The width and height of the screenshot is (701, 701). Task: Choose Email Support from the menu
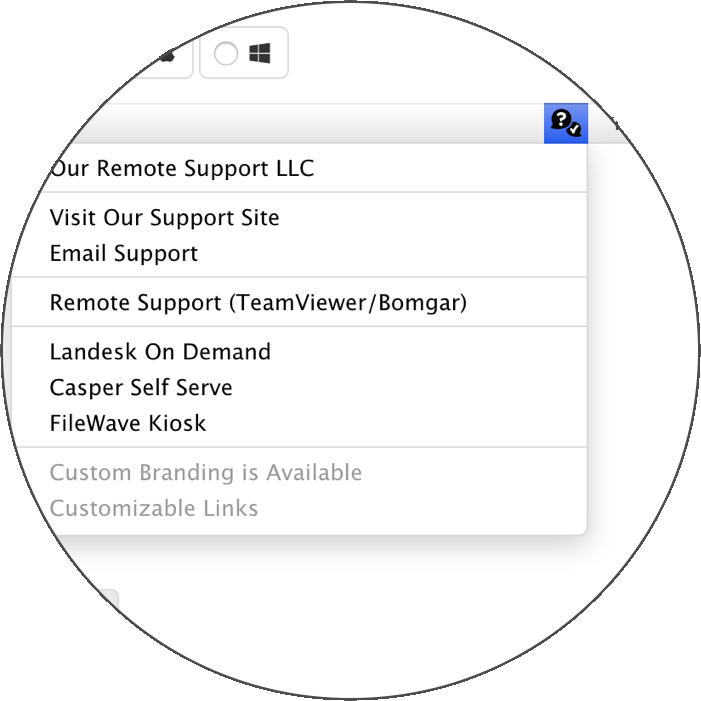click(124, 253)
